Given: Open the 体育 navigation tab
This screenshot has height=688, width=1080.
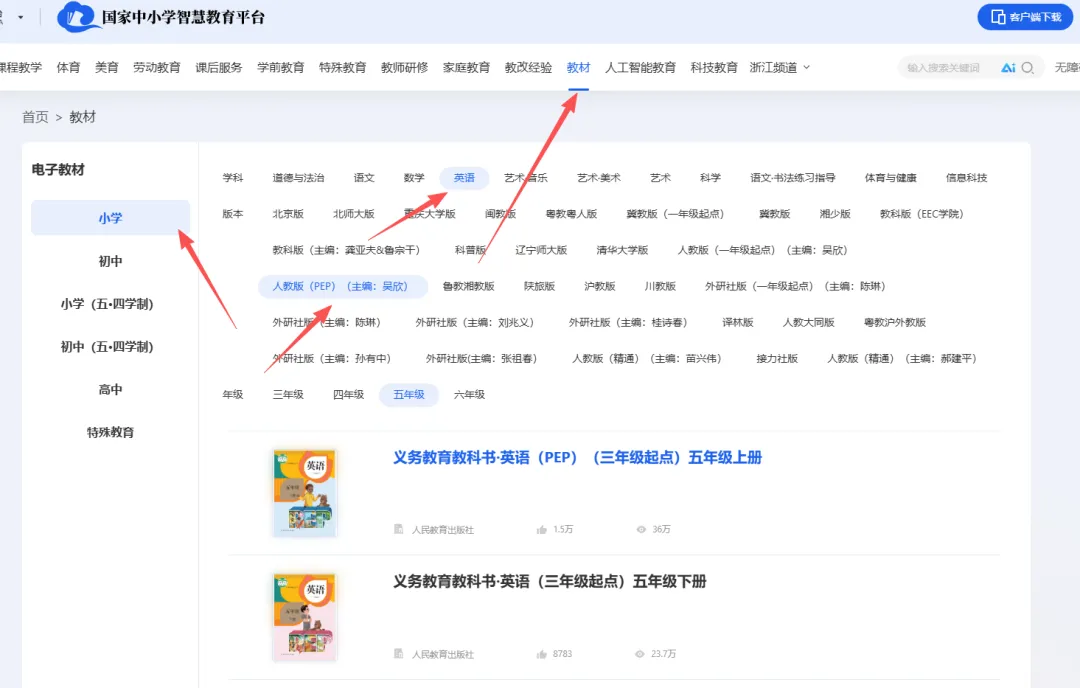Looking at the screenshot, I should point(68,67).
